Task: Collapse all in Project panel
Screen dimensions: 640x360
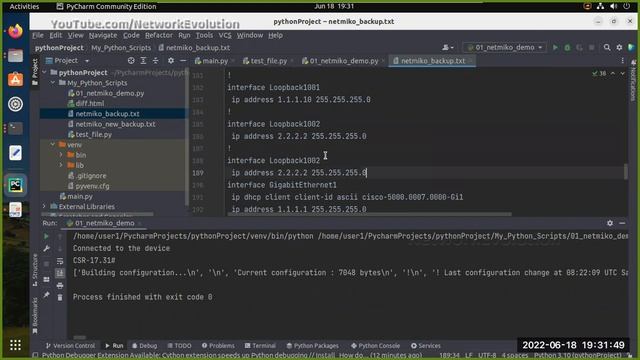Action: pyautogui.click(x=156, y=61)
